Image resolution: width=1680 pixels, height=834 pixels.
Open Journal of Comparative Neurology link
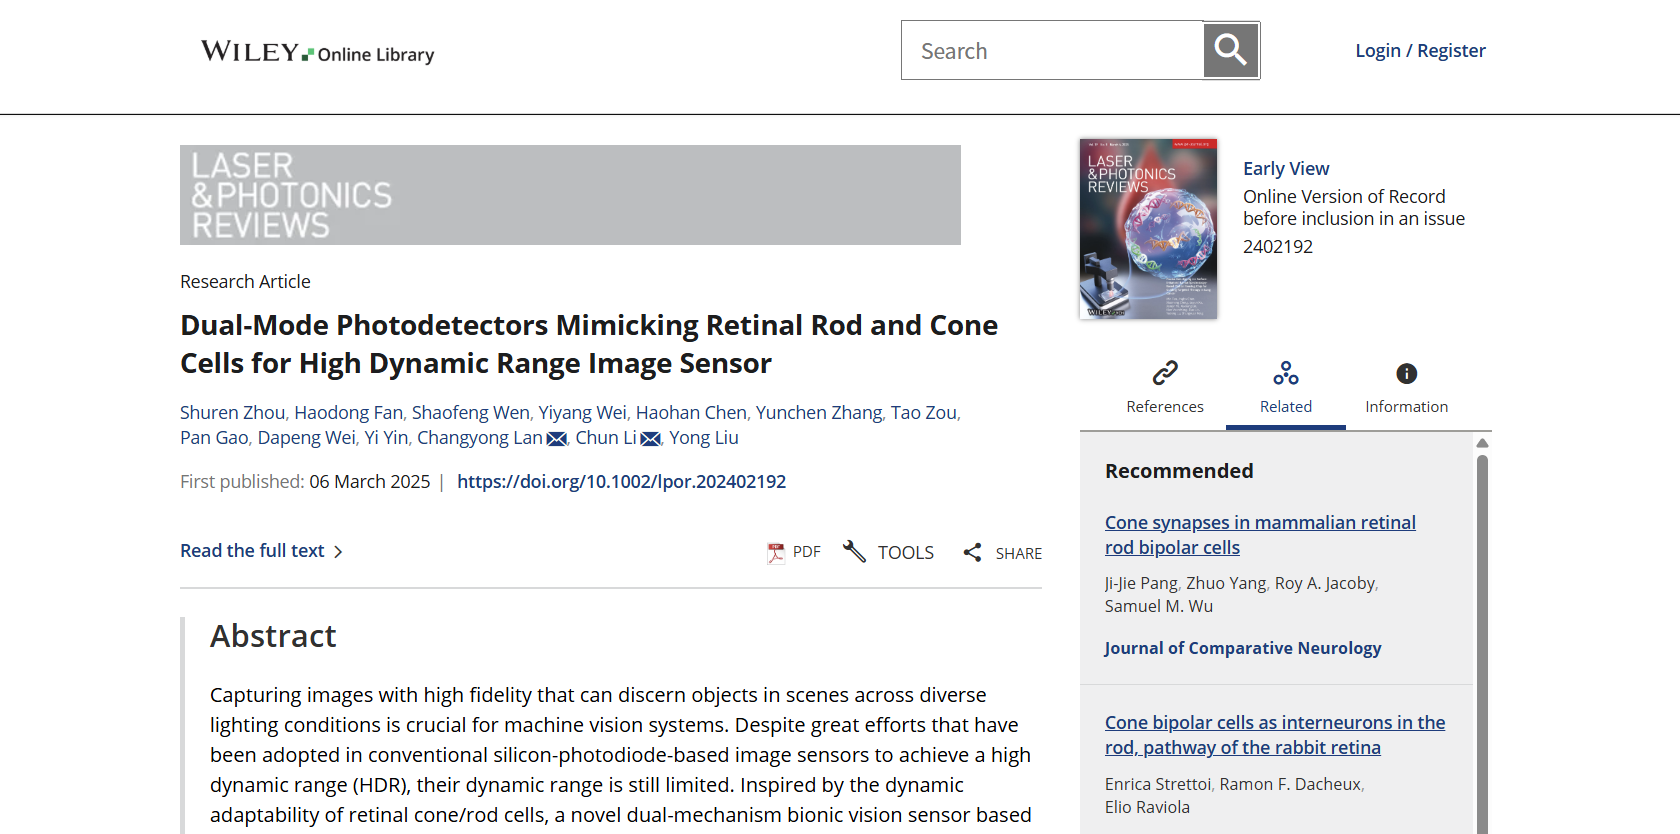coord(1242,648)
